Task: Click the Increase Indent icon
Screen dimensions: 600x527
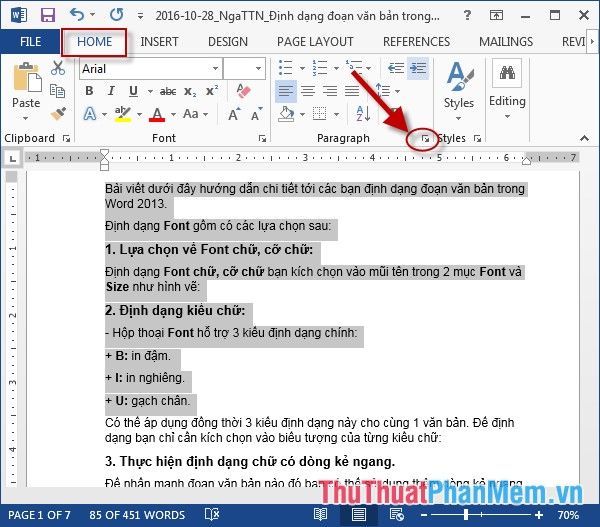Action: click(417, 68)
